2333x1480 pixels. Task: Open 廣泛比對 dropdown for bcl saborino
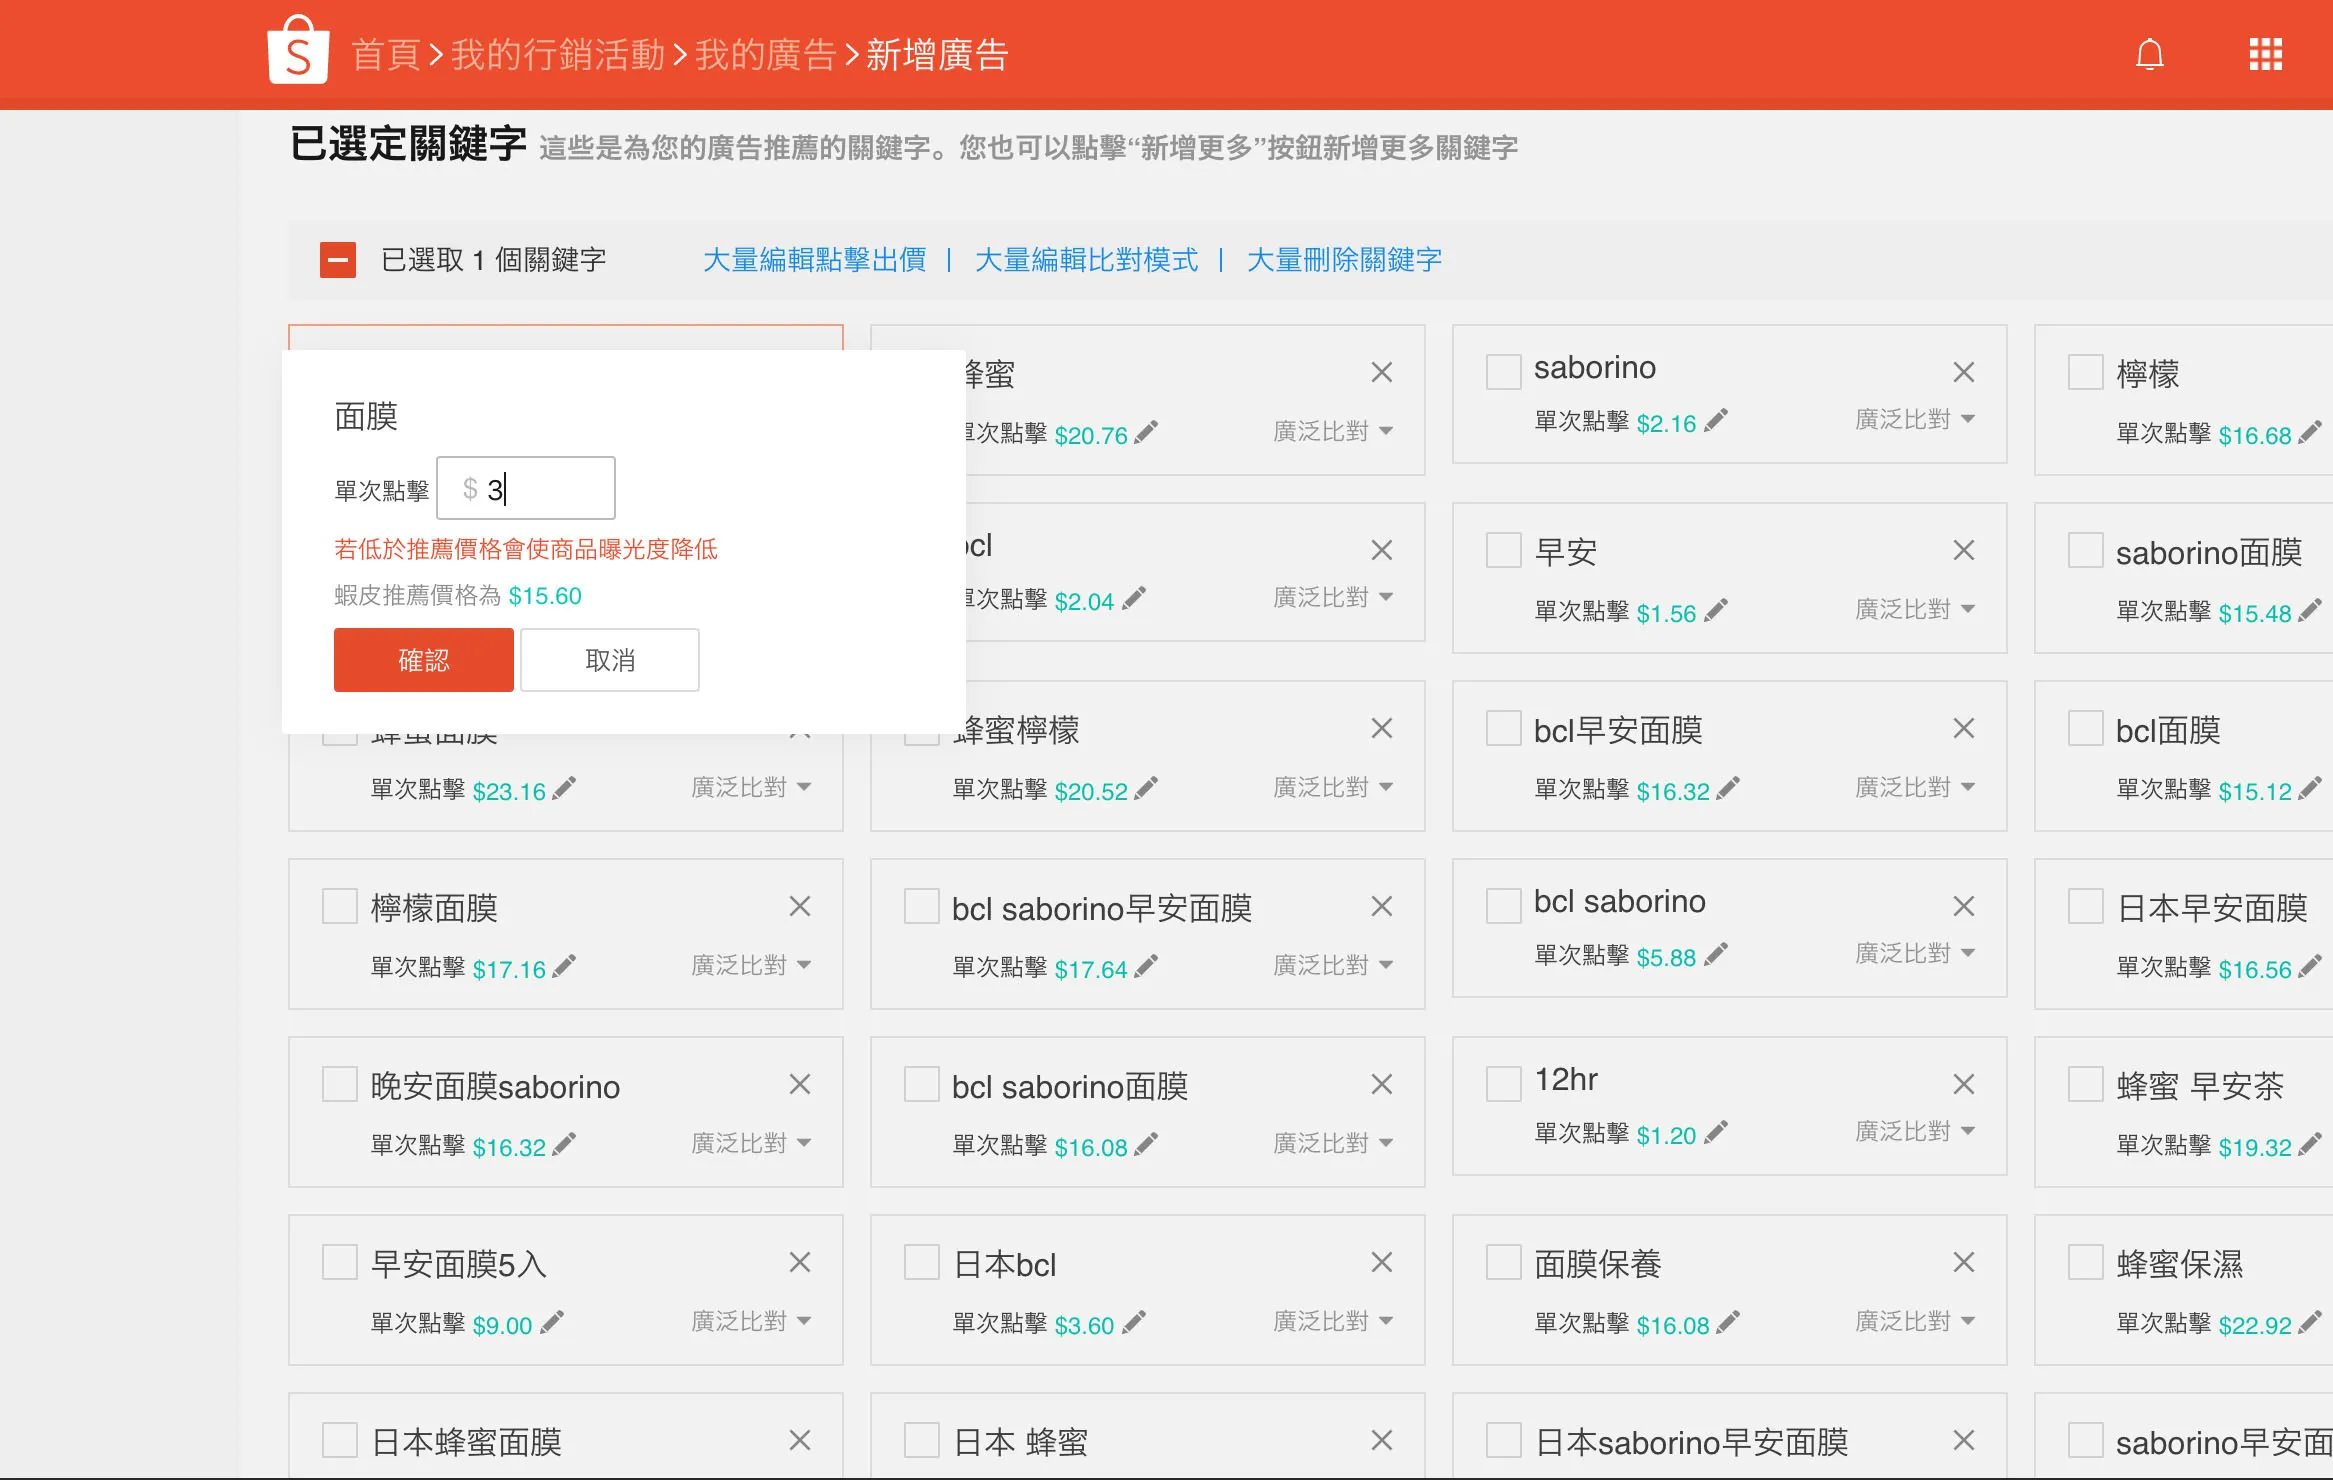point(1914,953)
